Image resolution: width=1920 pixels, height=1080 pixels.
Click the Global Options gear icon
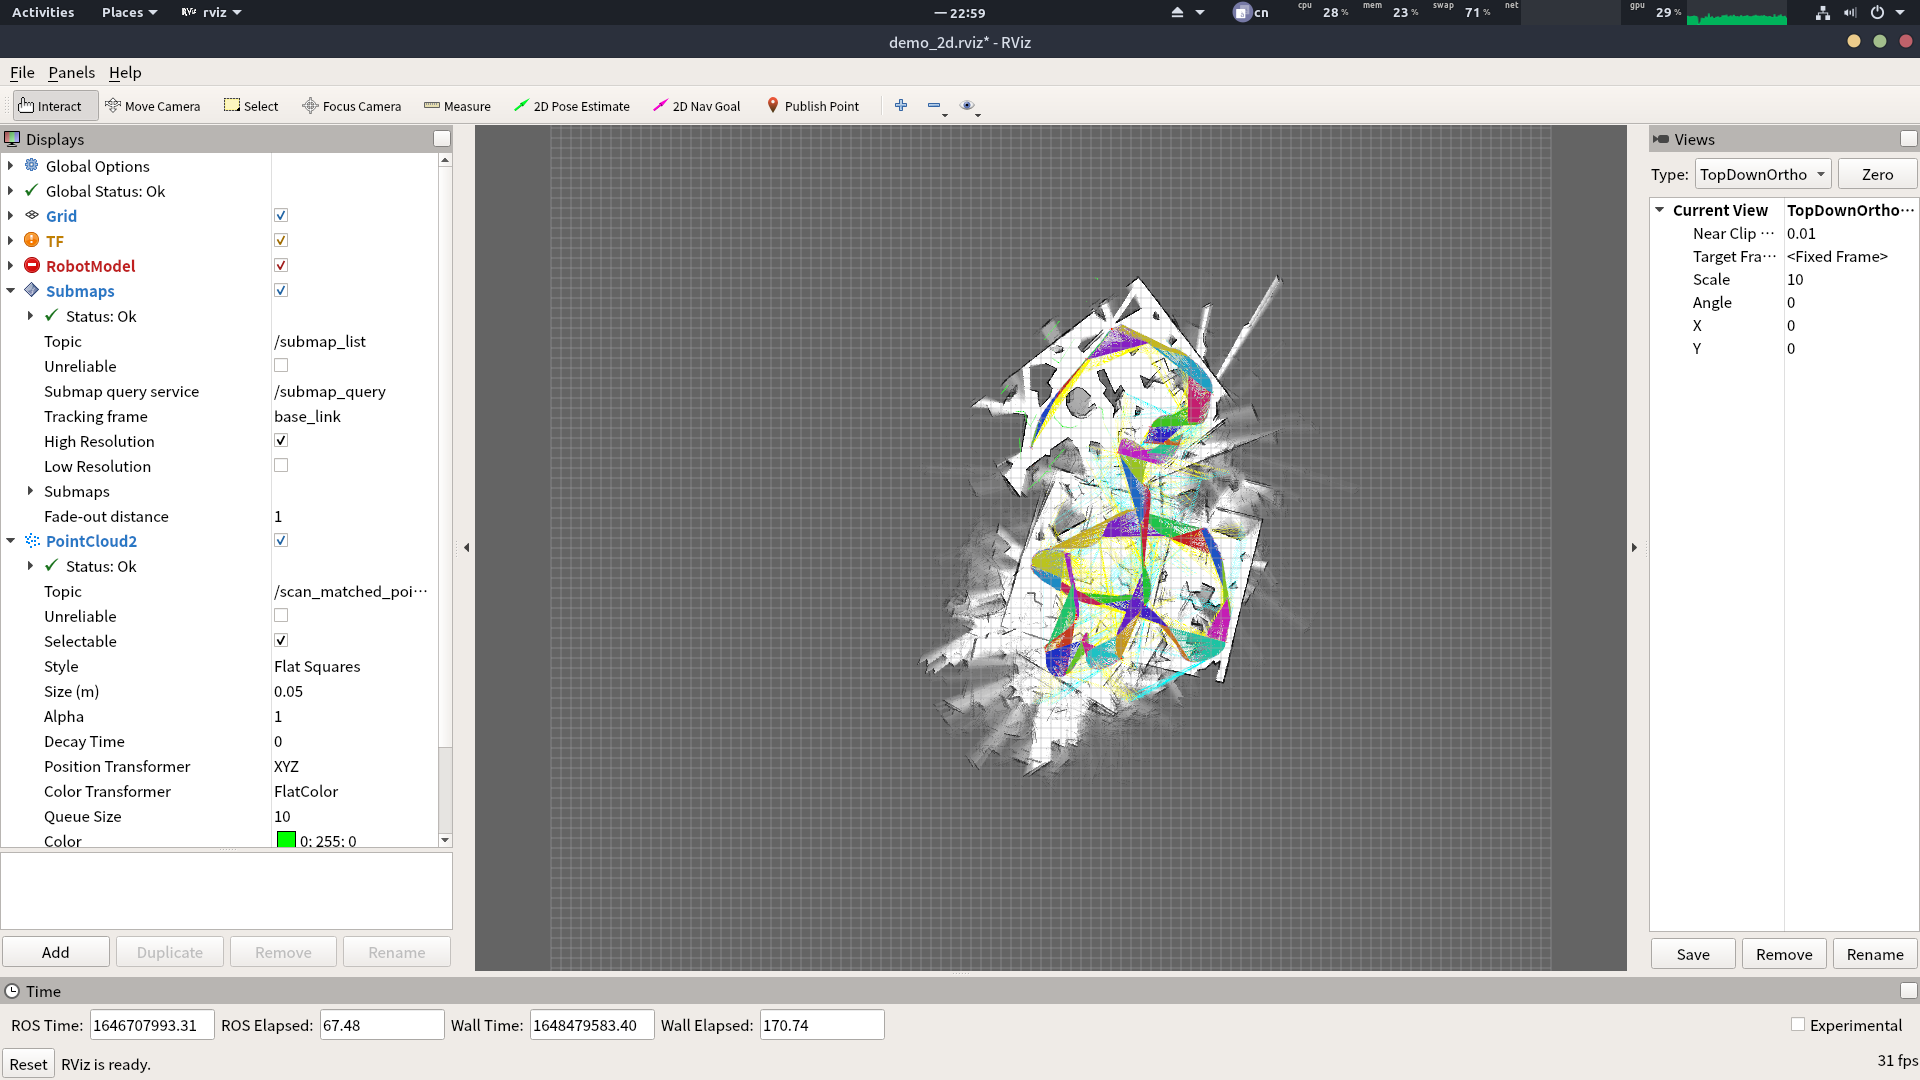coord(32,165)
